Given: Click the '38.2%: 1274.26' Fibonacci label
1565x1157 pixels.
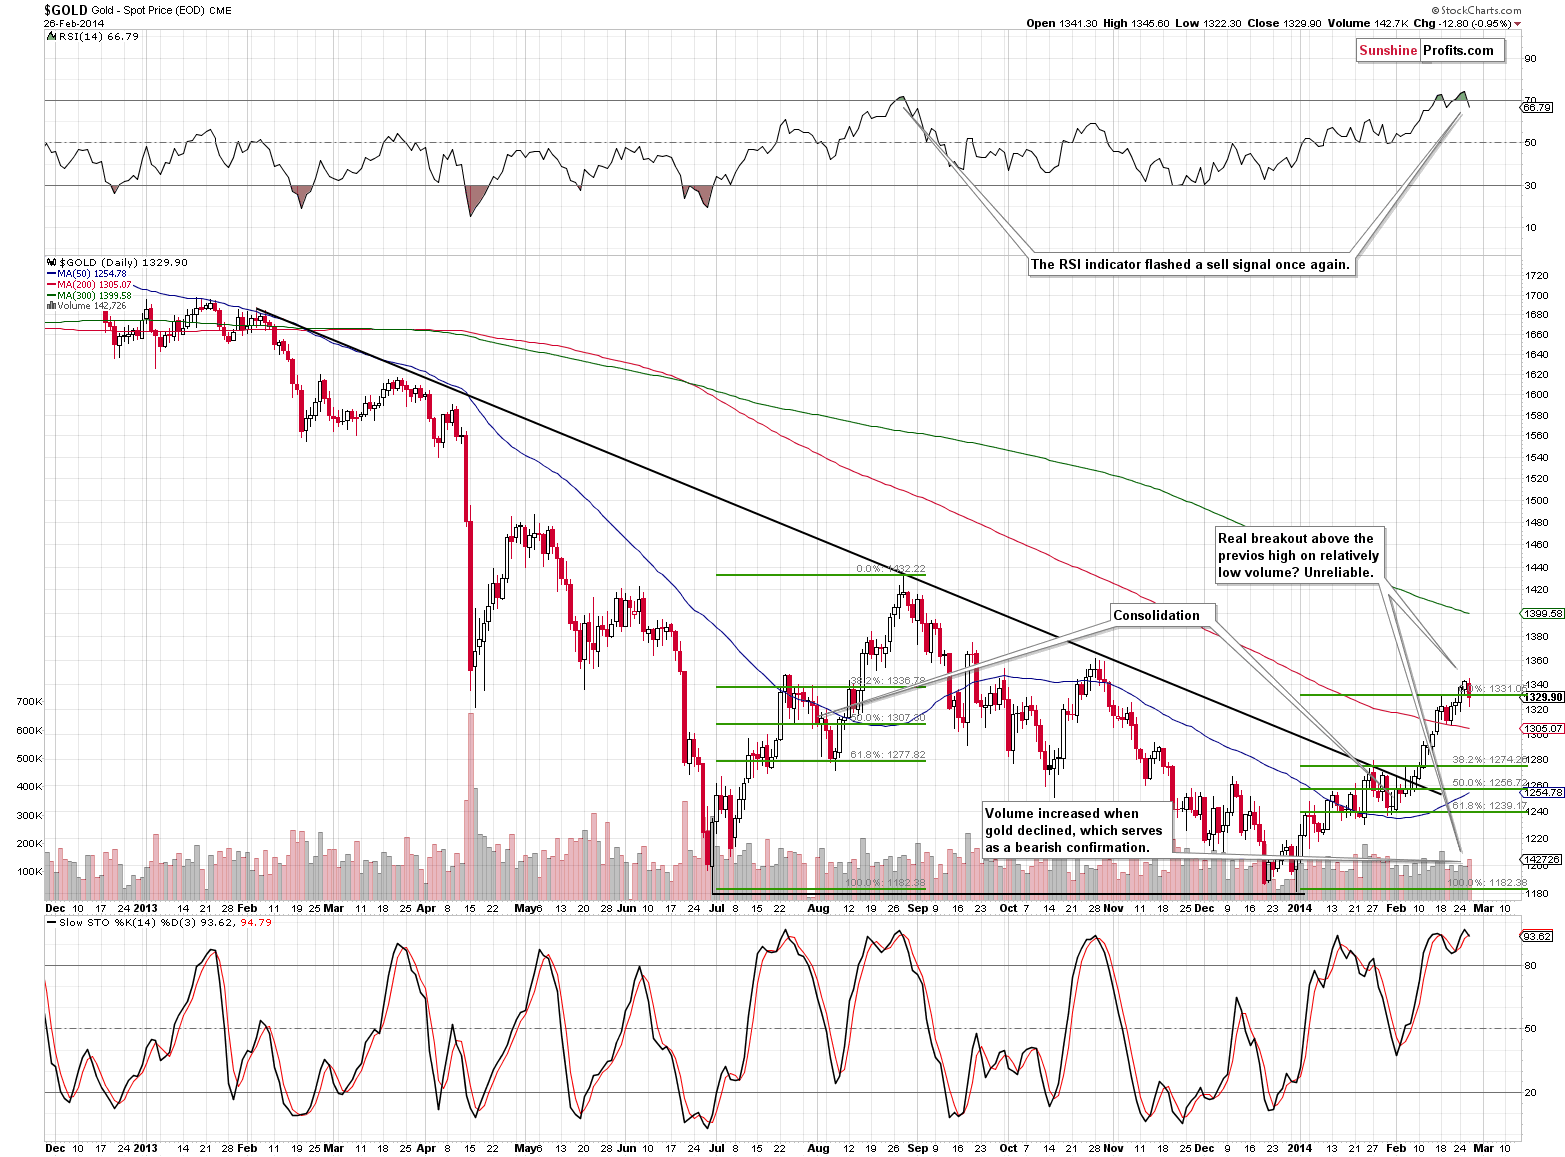Looking at the screenshot, I should (x=1489, y=760).
